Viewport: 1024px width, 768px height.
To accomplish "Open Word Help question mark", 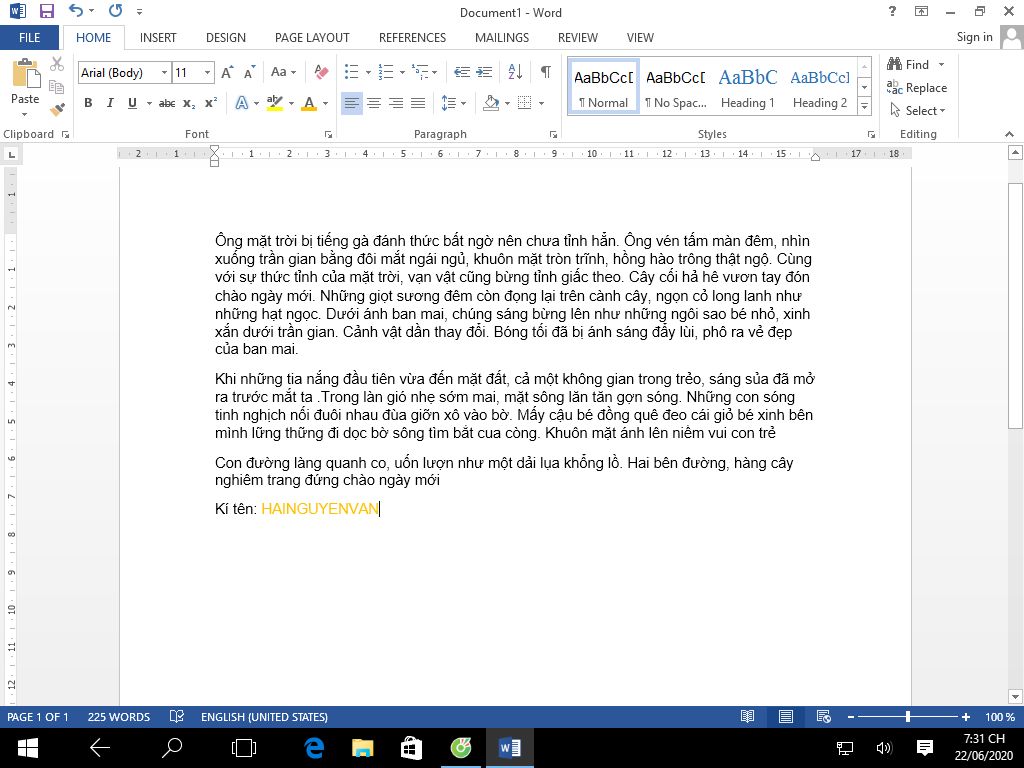I will tap(892, 11).
